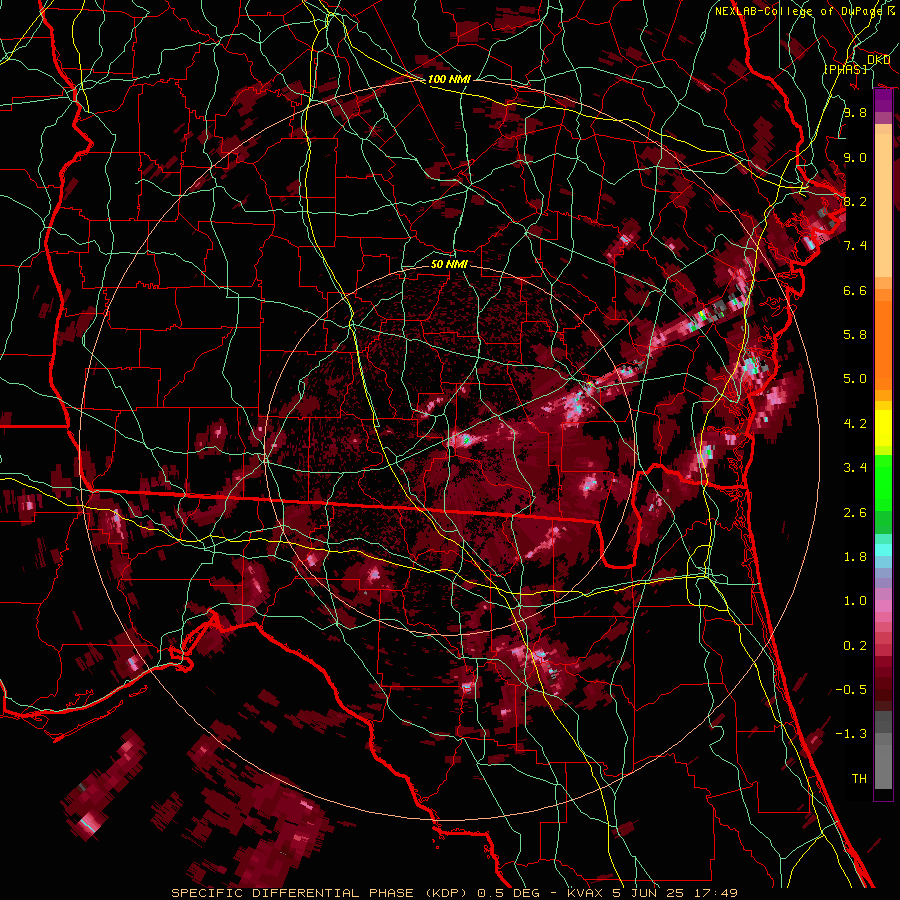Click the 100 NMI range ring label
Image resolution: width=900 pixels, height=900 pixels.
tap(449, 79)
